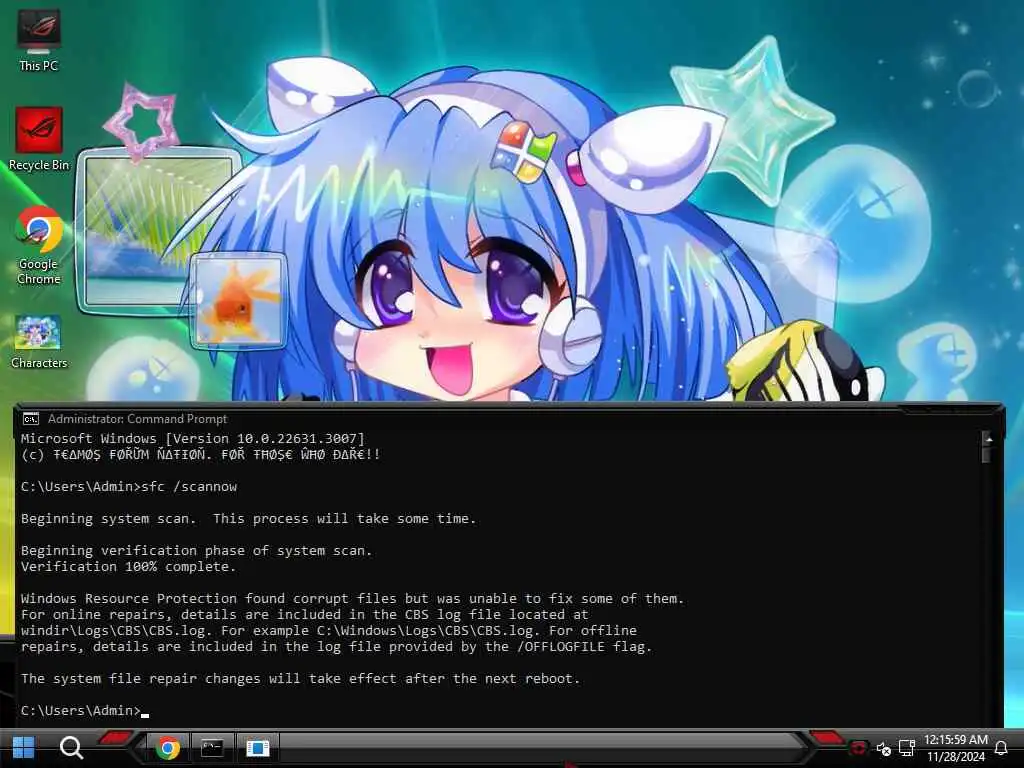Click the line mentioning /OFFLOGFILE flag

[336, 647]
